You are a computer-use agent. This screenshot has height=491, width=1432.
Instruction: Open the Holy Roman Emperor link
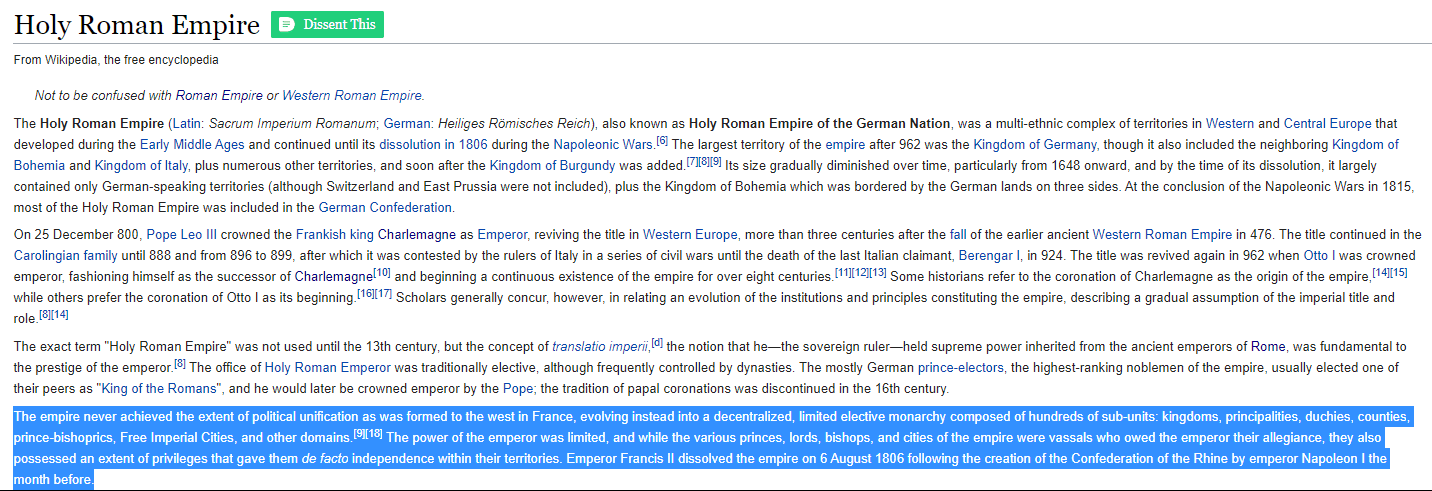[326, 368]
